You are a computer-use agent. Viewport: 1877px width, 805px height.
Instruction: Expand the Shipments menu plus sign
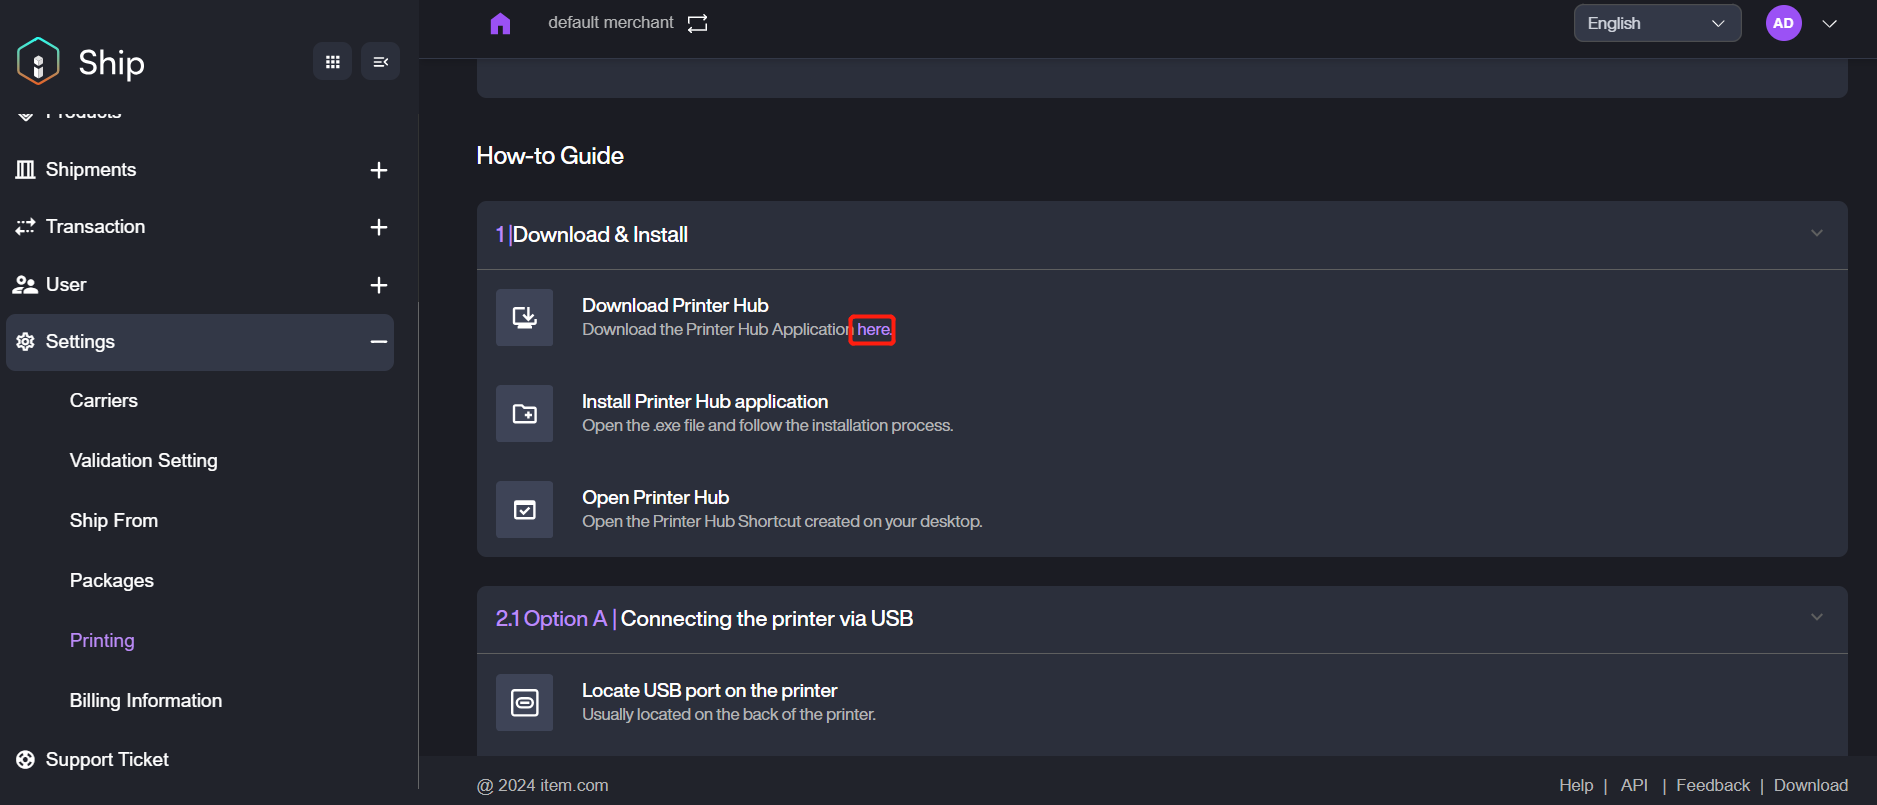378,170
